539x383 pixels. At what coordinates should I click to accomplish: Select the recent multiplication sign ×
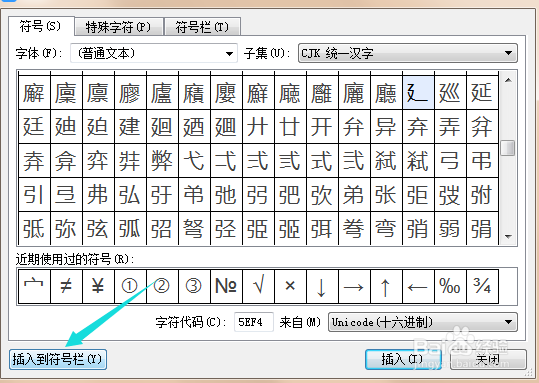(290, 286)
